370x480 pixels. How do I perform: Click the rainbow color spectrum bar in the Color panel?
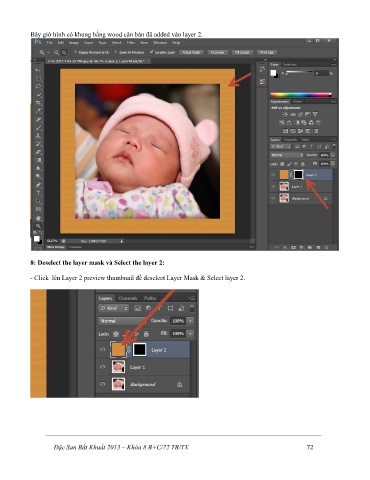pyautogui.click(x=301, y=95)
